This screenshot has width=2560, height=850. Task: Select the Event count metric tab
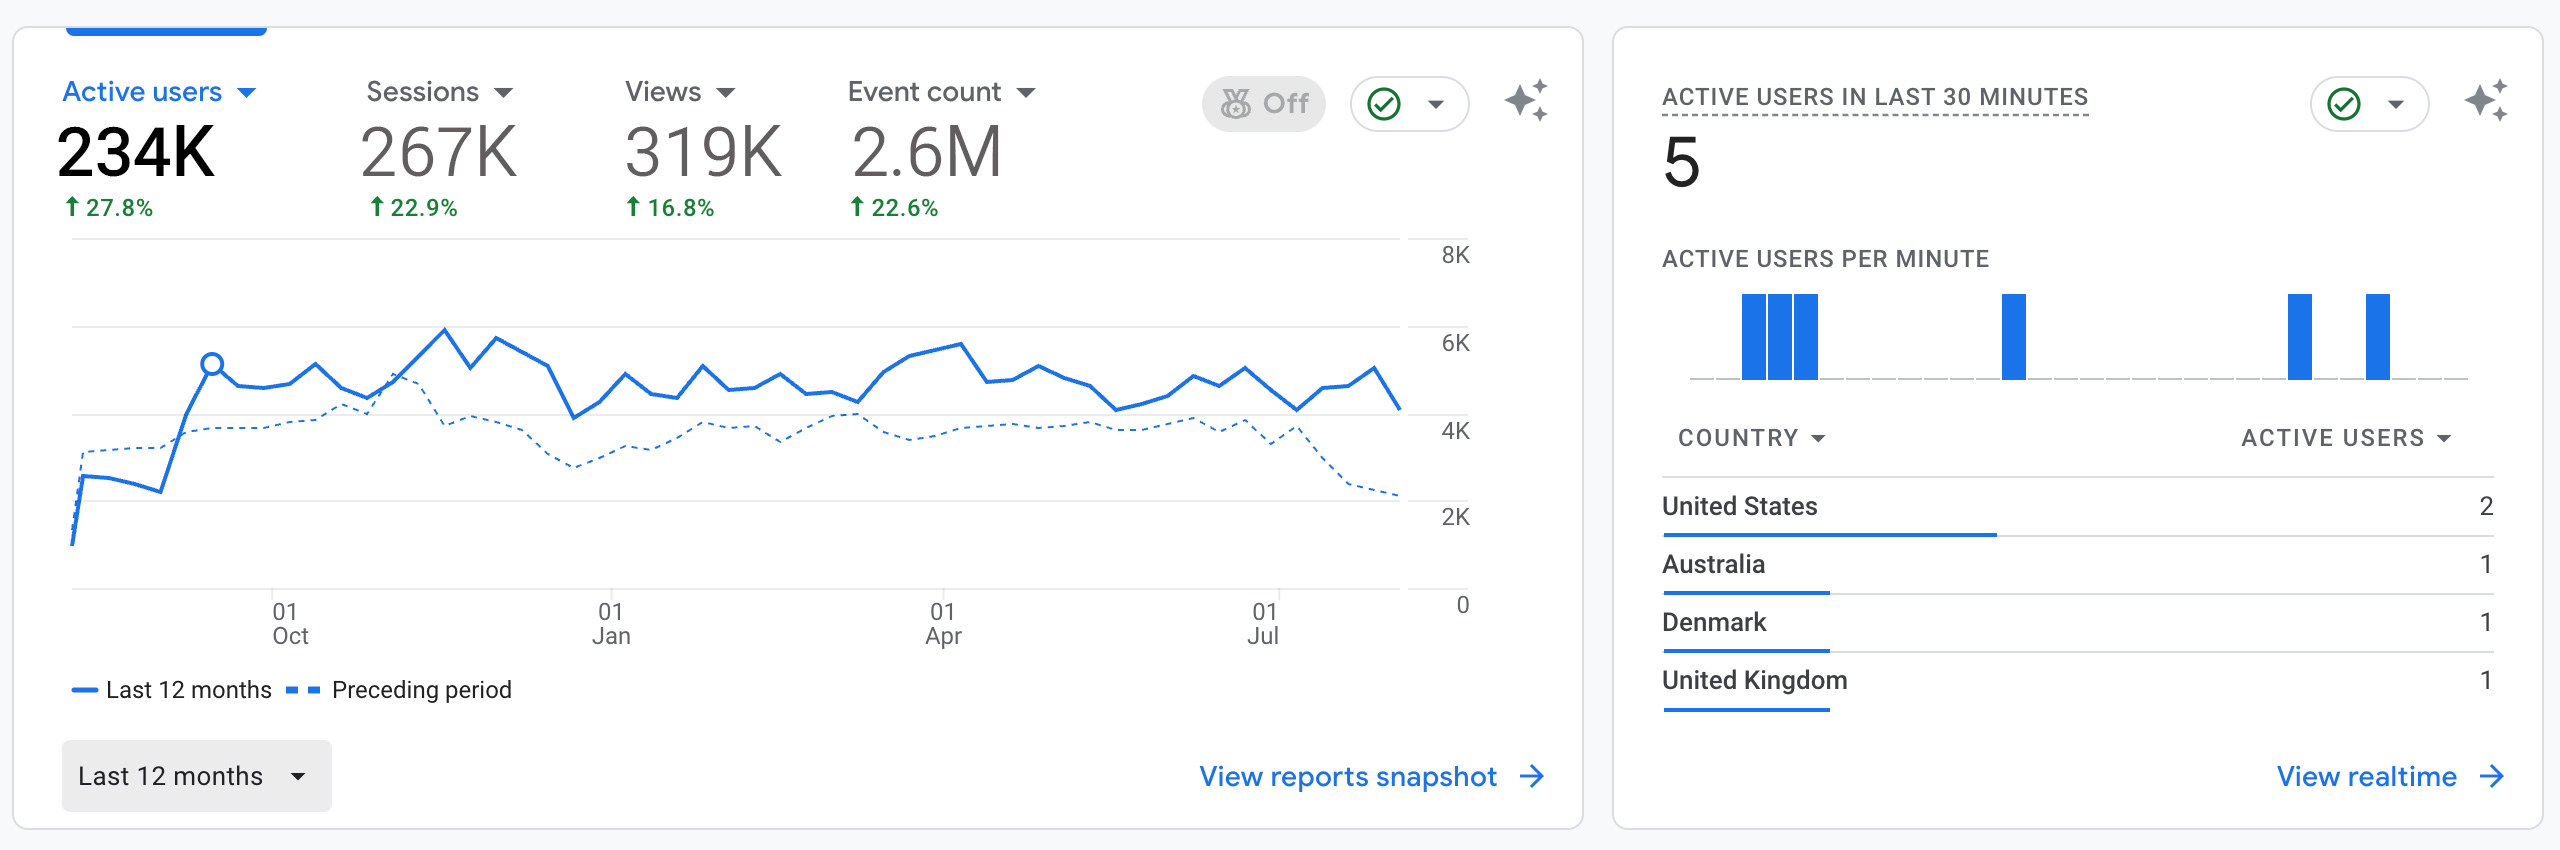[x=924, y=92]
